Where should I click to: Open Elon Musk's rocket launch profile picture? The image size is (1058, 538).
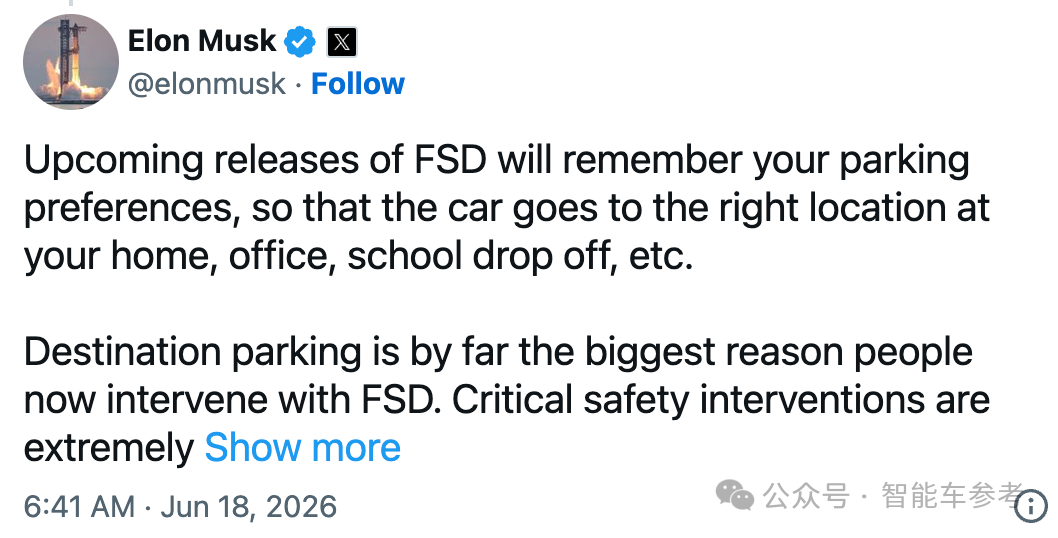pyautogui.click(x=71, y=61)
